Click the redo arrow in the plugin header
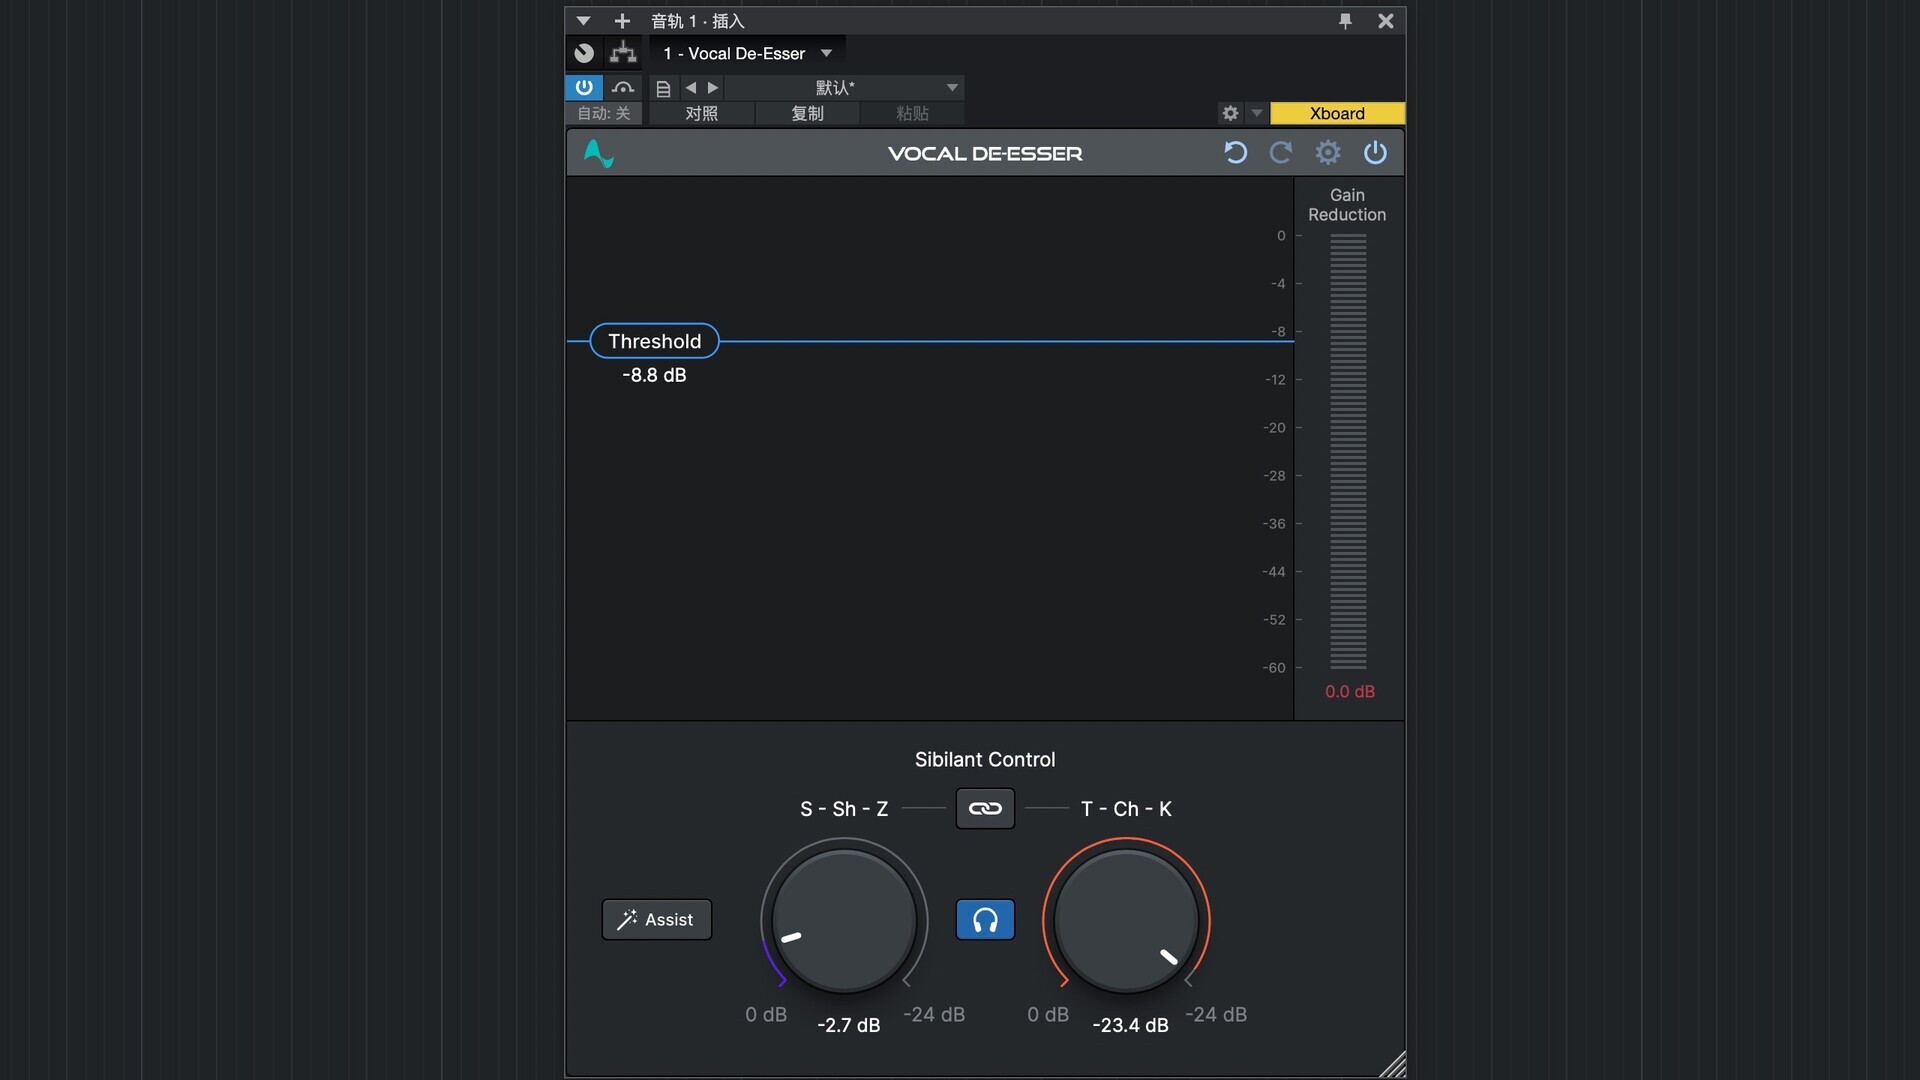The width and height of the screenshot is (1920, 1080). (1280, 153)
